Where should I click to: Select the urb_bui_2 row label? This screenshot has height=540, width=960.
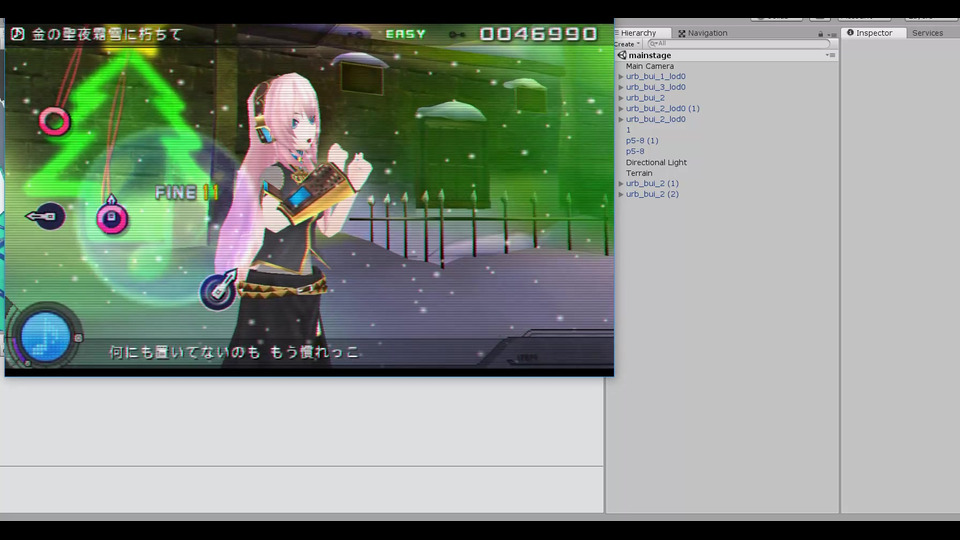[645, 98]
